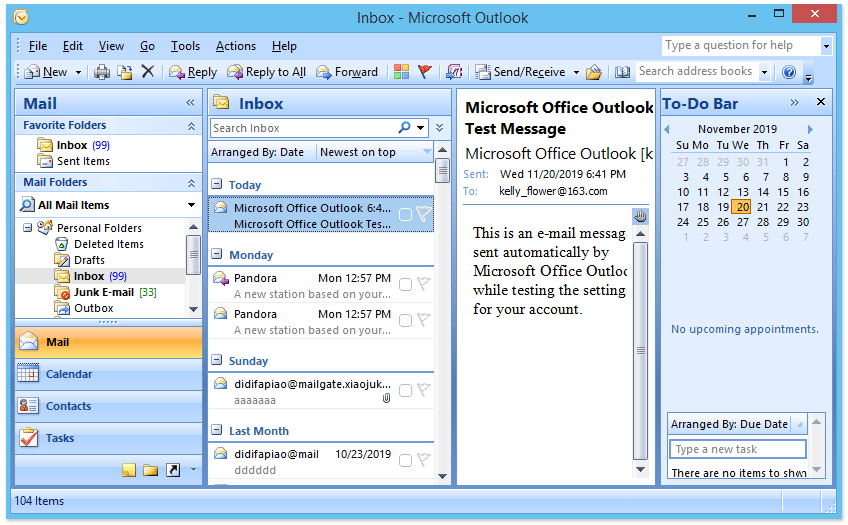Click the Deleted Items folder

click(x=109, y=244)
